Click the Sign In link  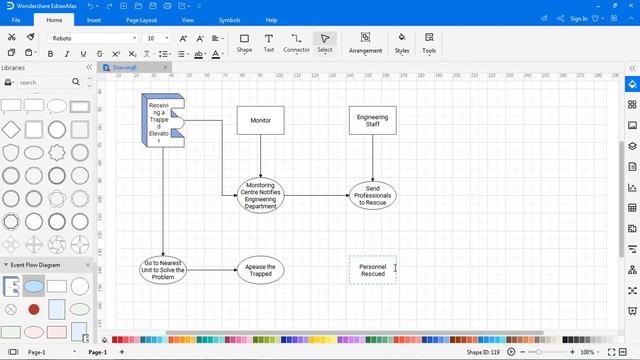pos(579,19)
